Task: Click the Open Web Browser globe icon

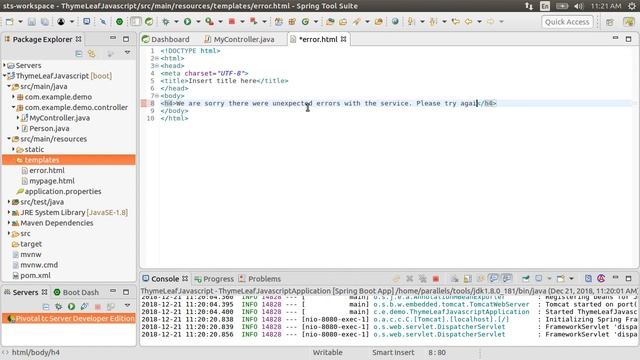Action: [x=395, y=22]
